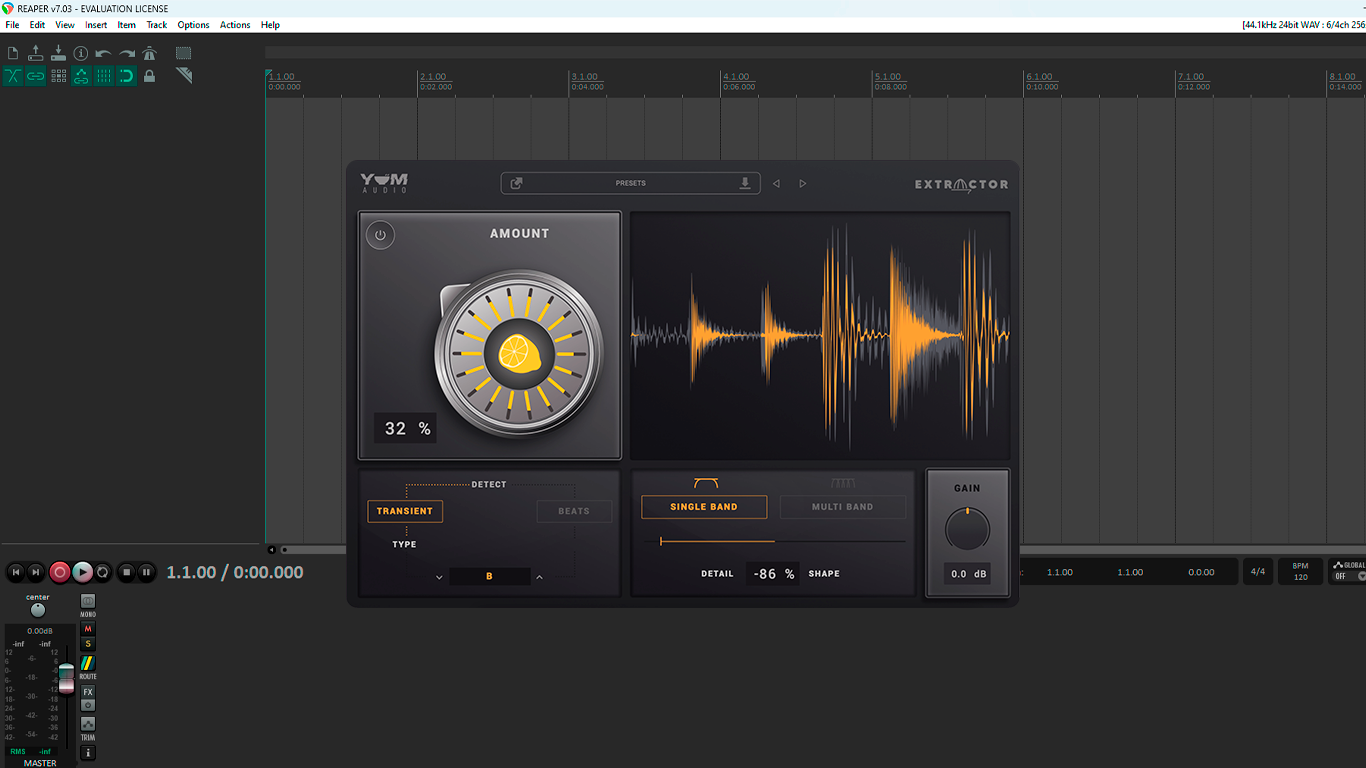
Task: Open the File menu
Action: coord(12,25)
